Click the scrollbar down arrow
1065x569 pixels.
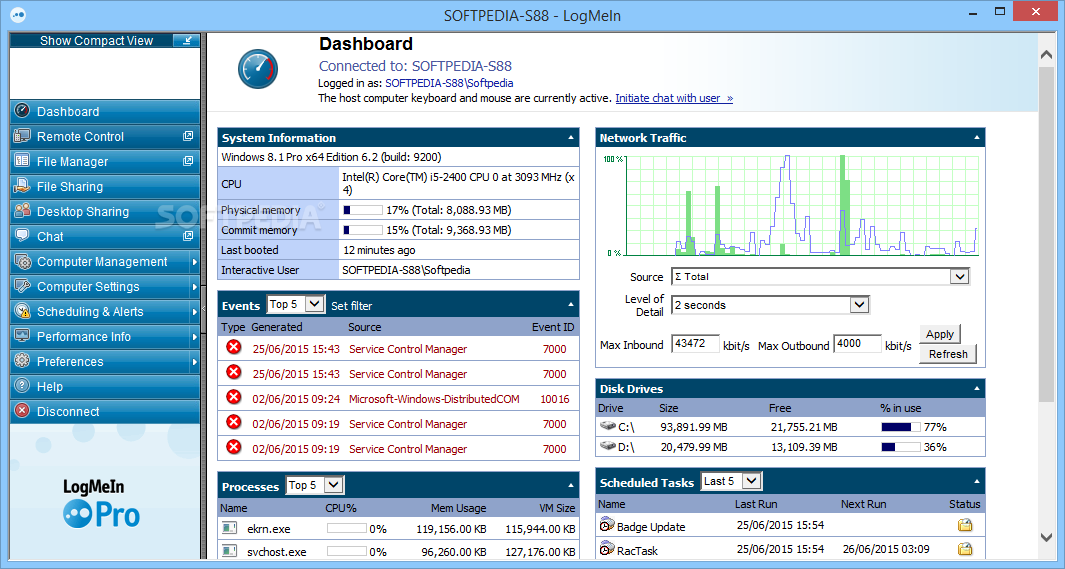point(1046,537)
